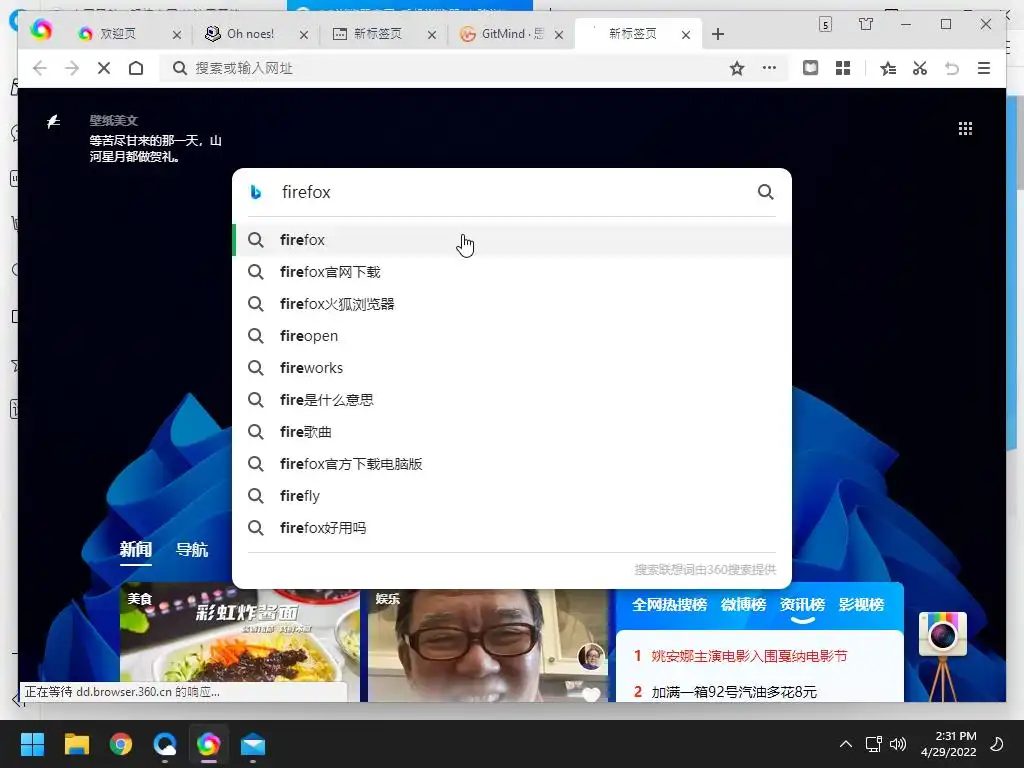Image resolution: width=1024 pixels, height=768 pixels.
Task: Choose suggestion firefly
Action: point(512,496)
